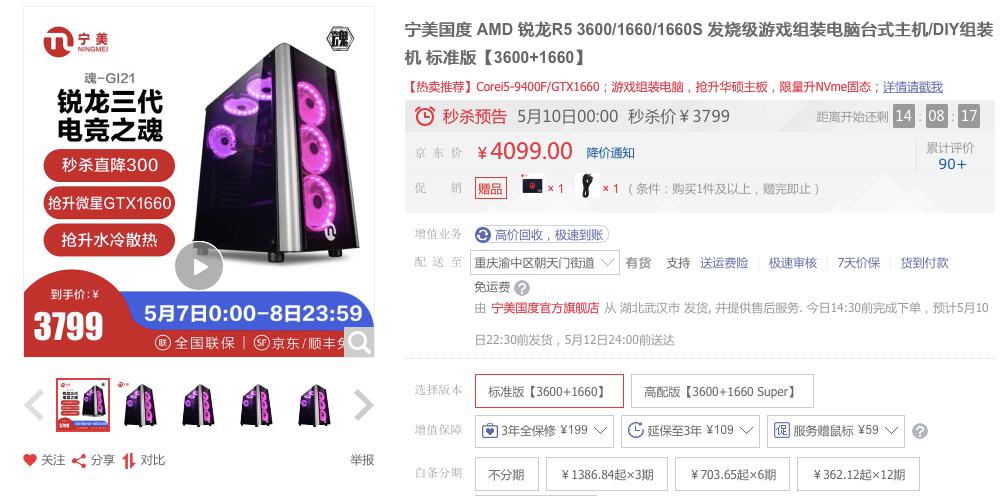The height and width of the screenshot is (496, 1003).
Task: Show next product thumbnails with right arrow
Action: click(x=363, y=405)
